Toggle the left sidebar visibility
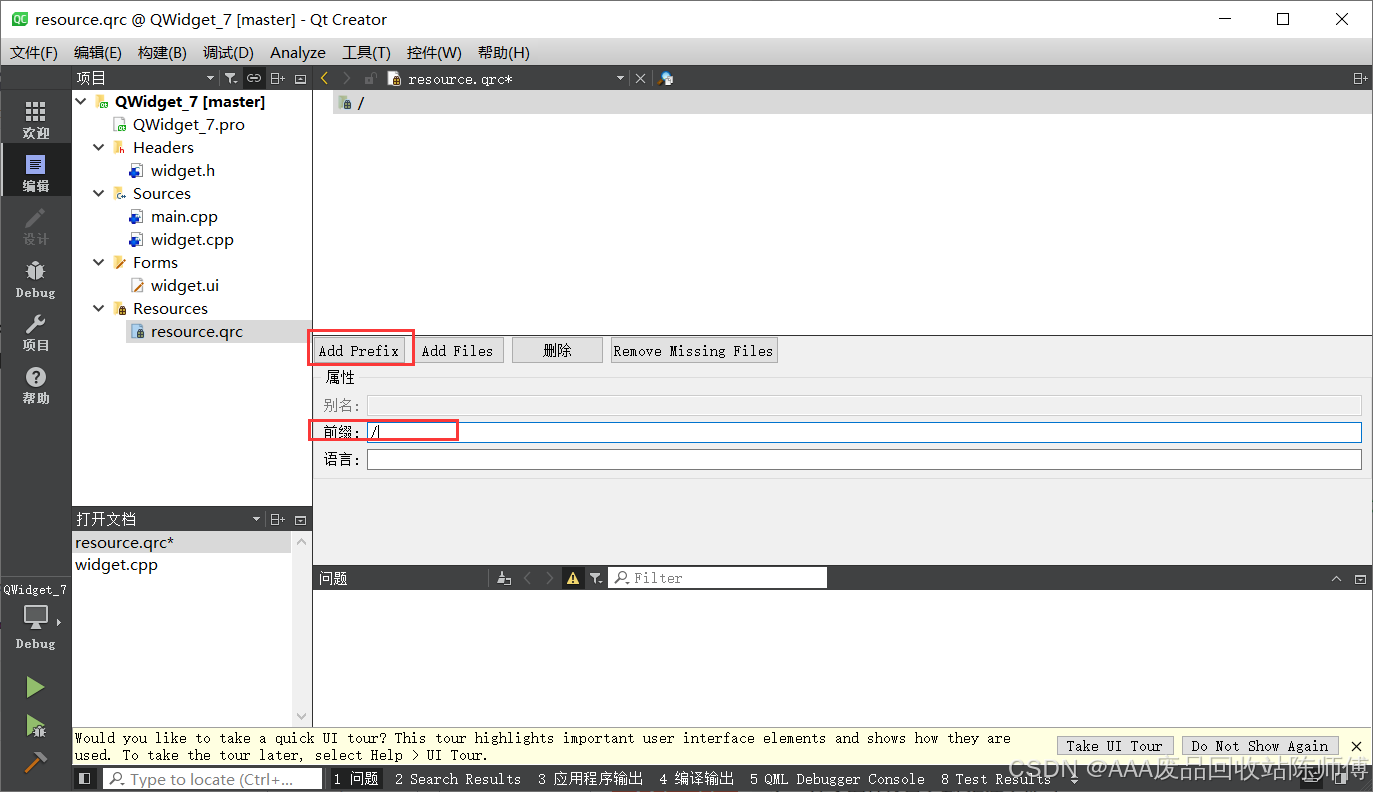1373x792 pixels. coord(85,778)
